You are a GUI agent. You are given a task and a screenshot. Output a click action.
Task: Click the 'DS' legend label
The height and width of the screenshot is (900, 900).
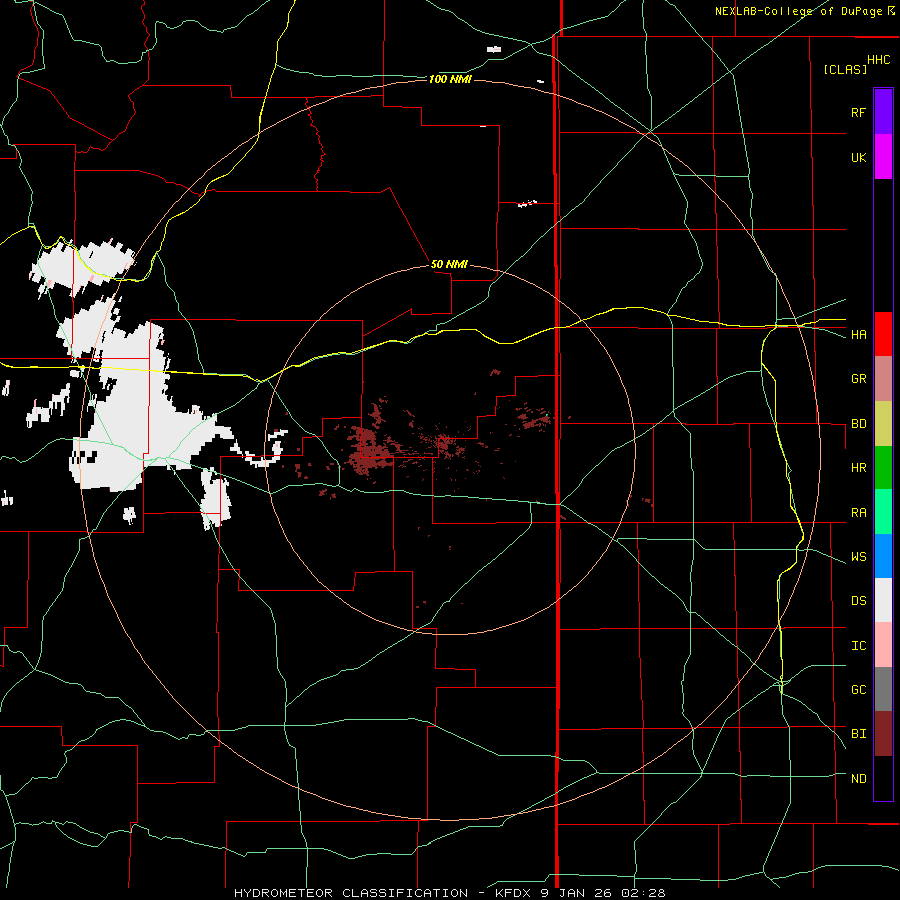[x=859, y=601]
